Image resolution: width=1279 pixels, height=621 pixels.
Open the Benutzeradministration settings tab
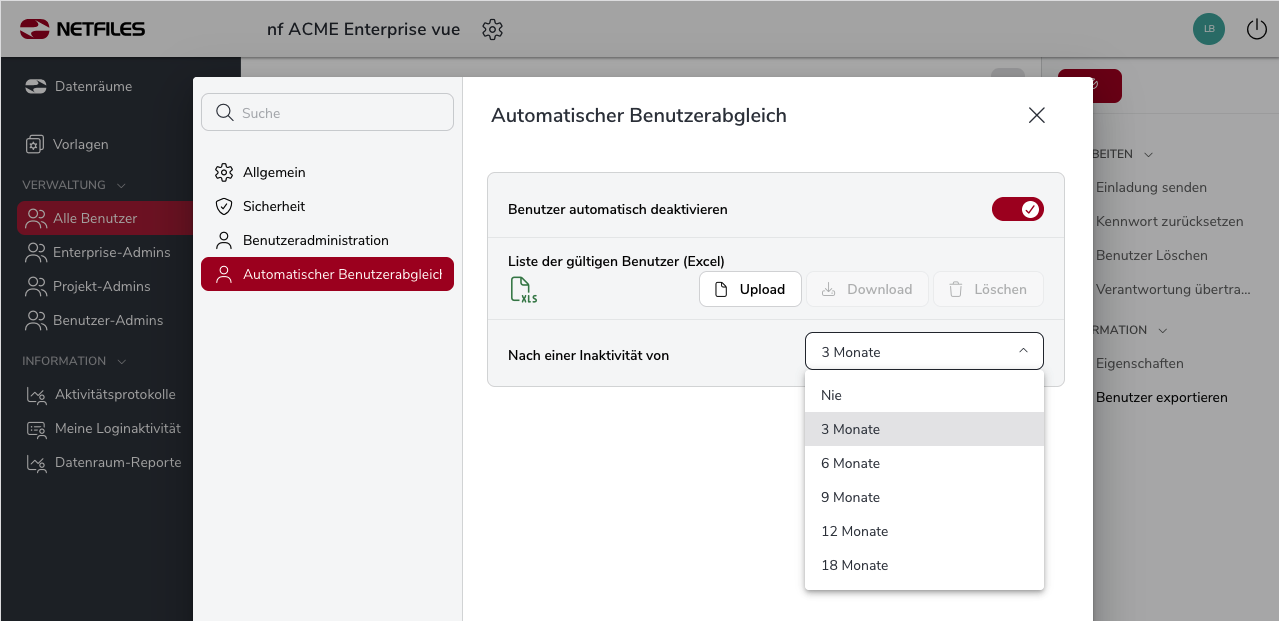[x=315, y=240]
